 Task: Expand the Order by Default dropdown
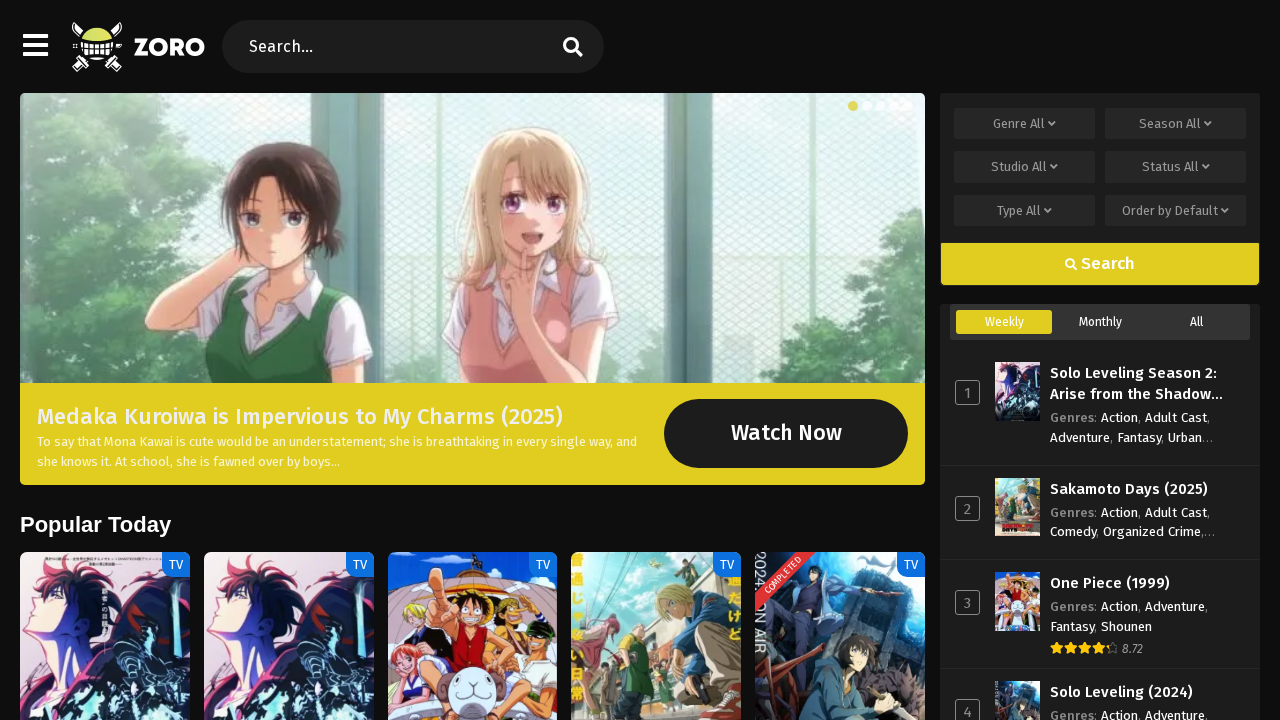tap(1175, 211)
